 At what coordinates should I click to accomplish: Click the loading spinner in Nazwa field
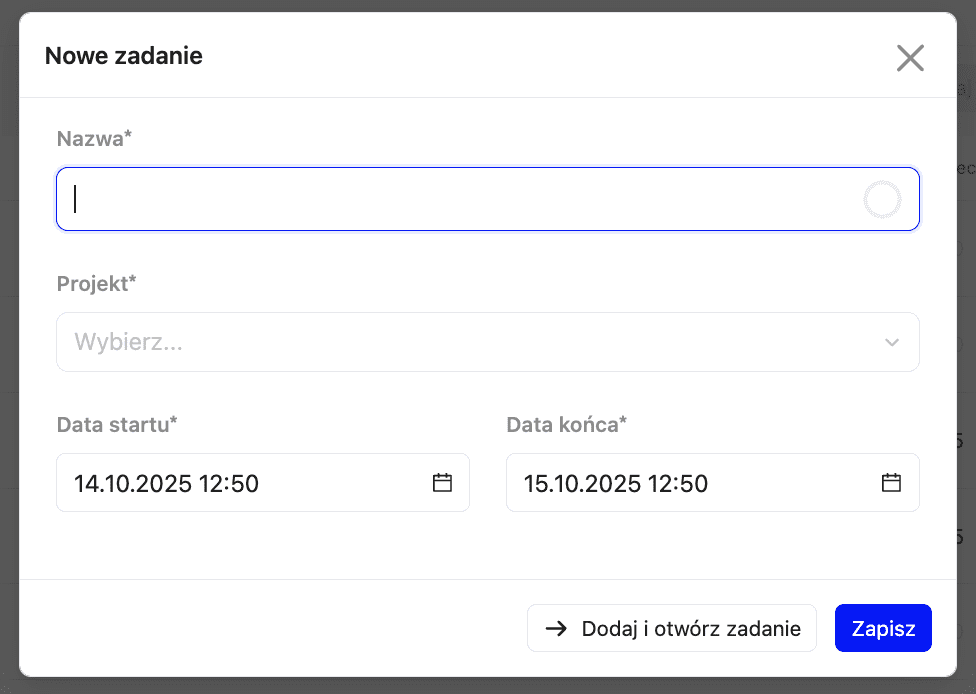(x=882, y=200)
